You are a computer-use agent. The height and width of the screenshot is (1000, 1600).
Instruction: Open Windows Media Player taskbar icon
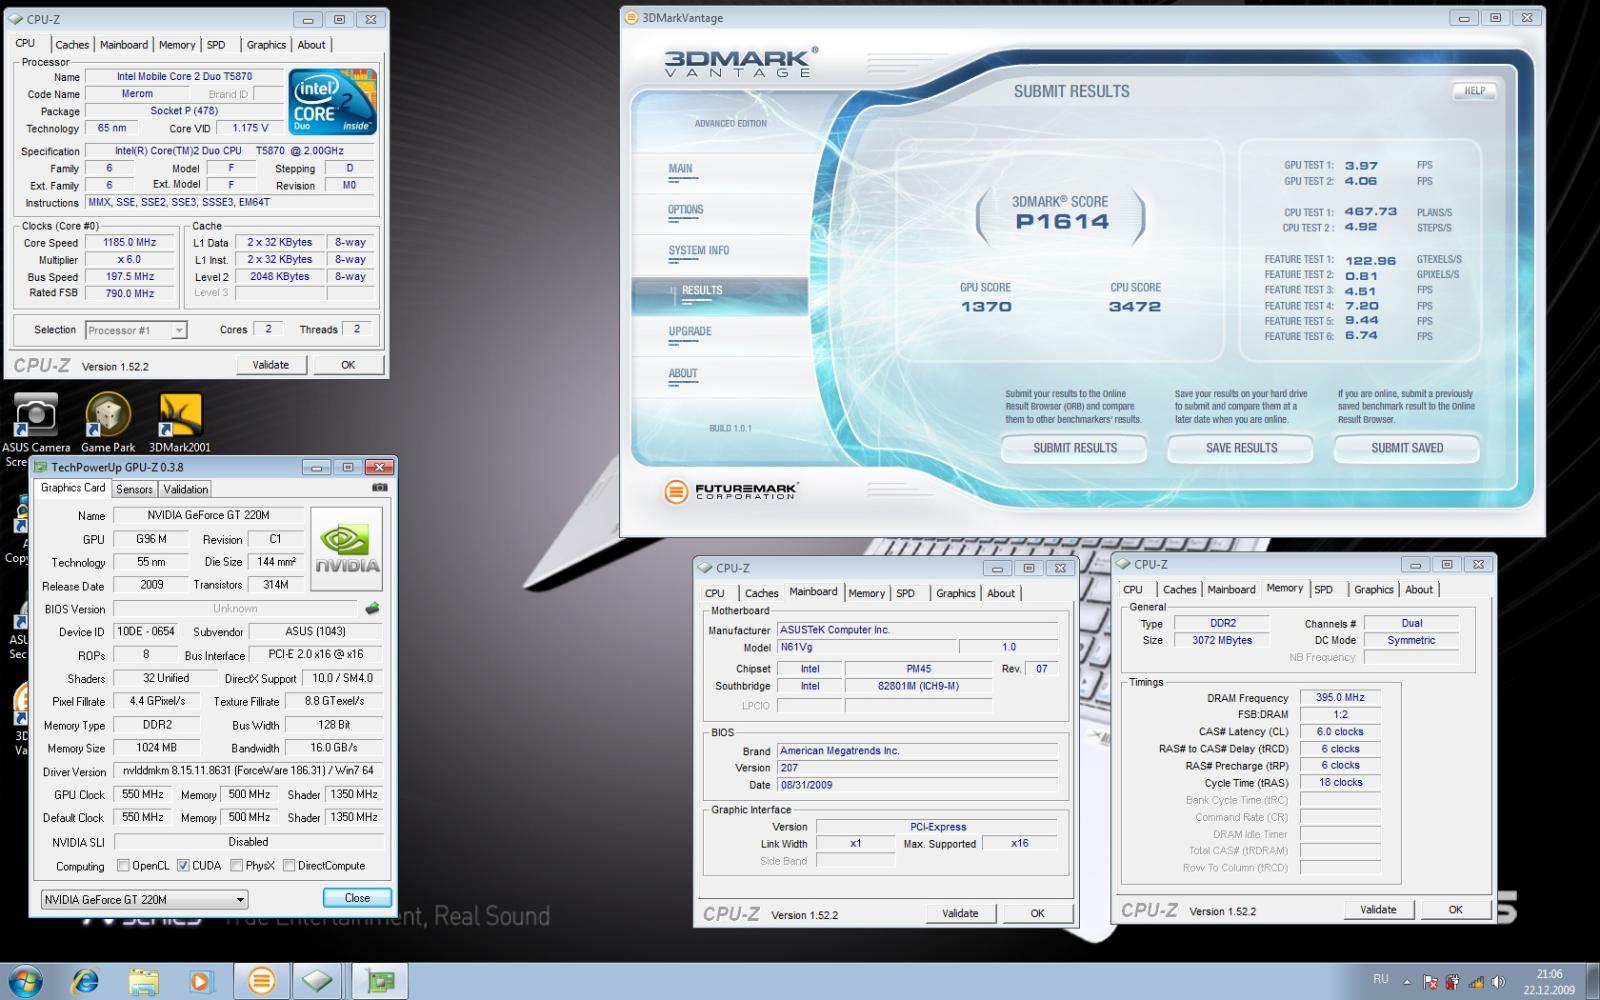(x=200, y=982)
